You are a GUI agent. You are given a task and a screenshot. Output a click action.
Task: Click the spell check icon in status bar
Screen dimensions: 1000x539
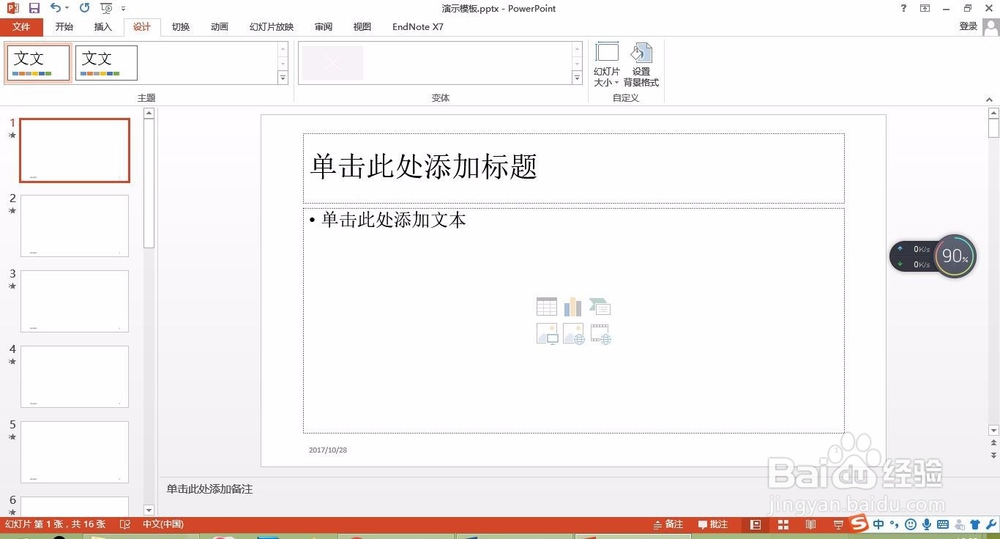point(125,524)
